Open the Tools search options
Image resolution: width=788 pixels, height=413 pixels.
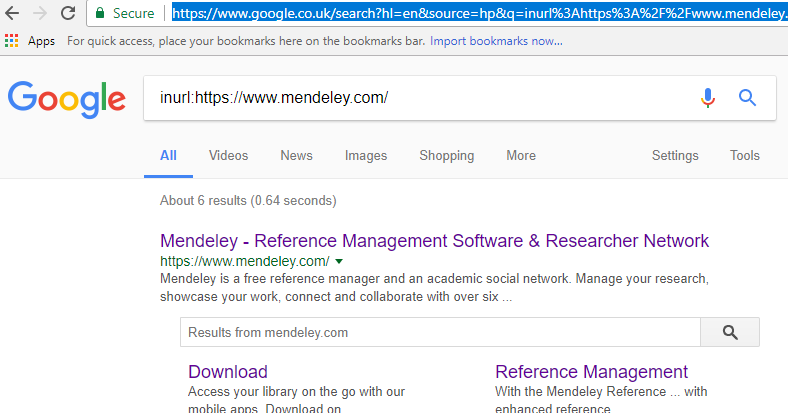[744, 155]
